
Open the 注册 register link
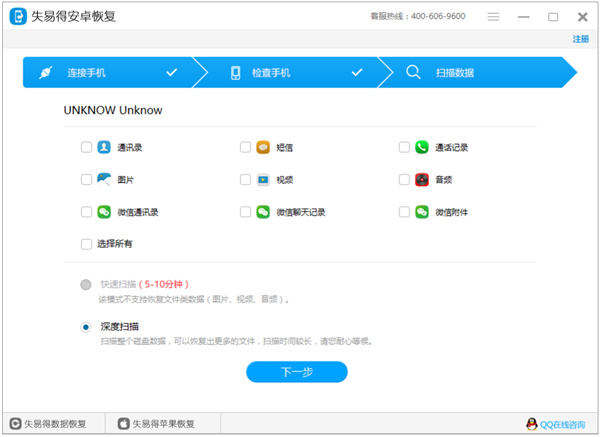(580, 39)
